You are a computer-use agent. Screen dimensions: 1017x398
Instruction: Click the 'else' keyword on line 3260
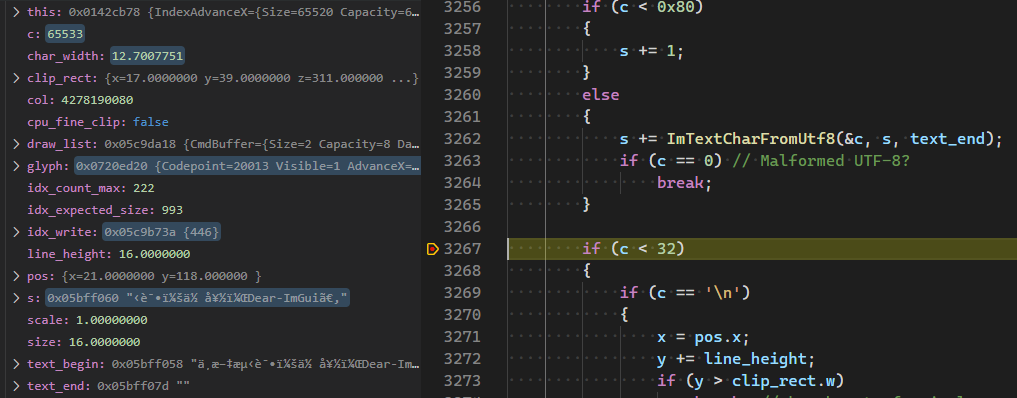pyautogui.click(x=601, y=95)
